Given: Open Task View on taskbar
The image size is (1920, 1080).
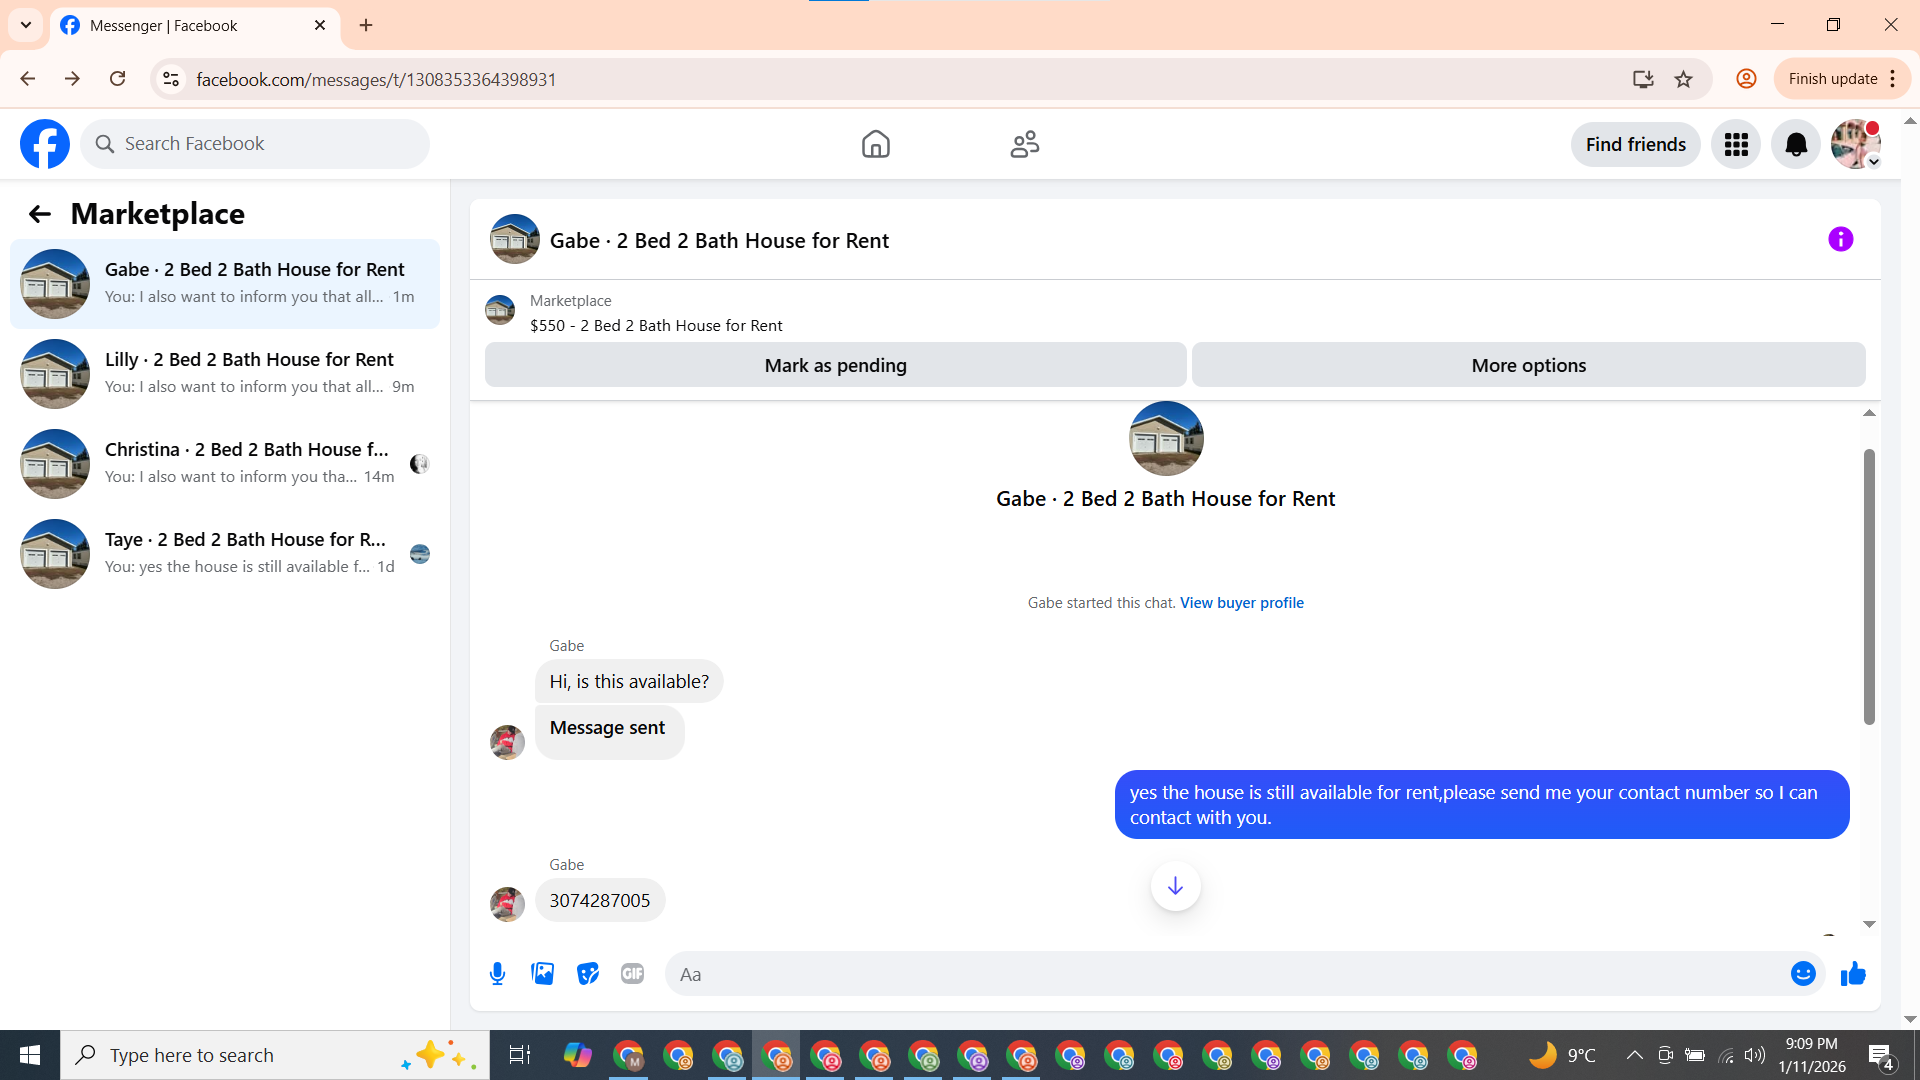Looking at the screenshot, I should coord(520,1055).
